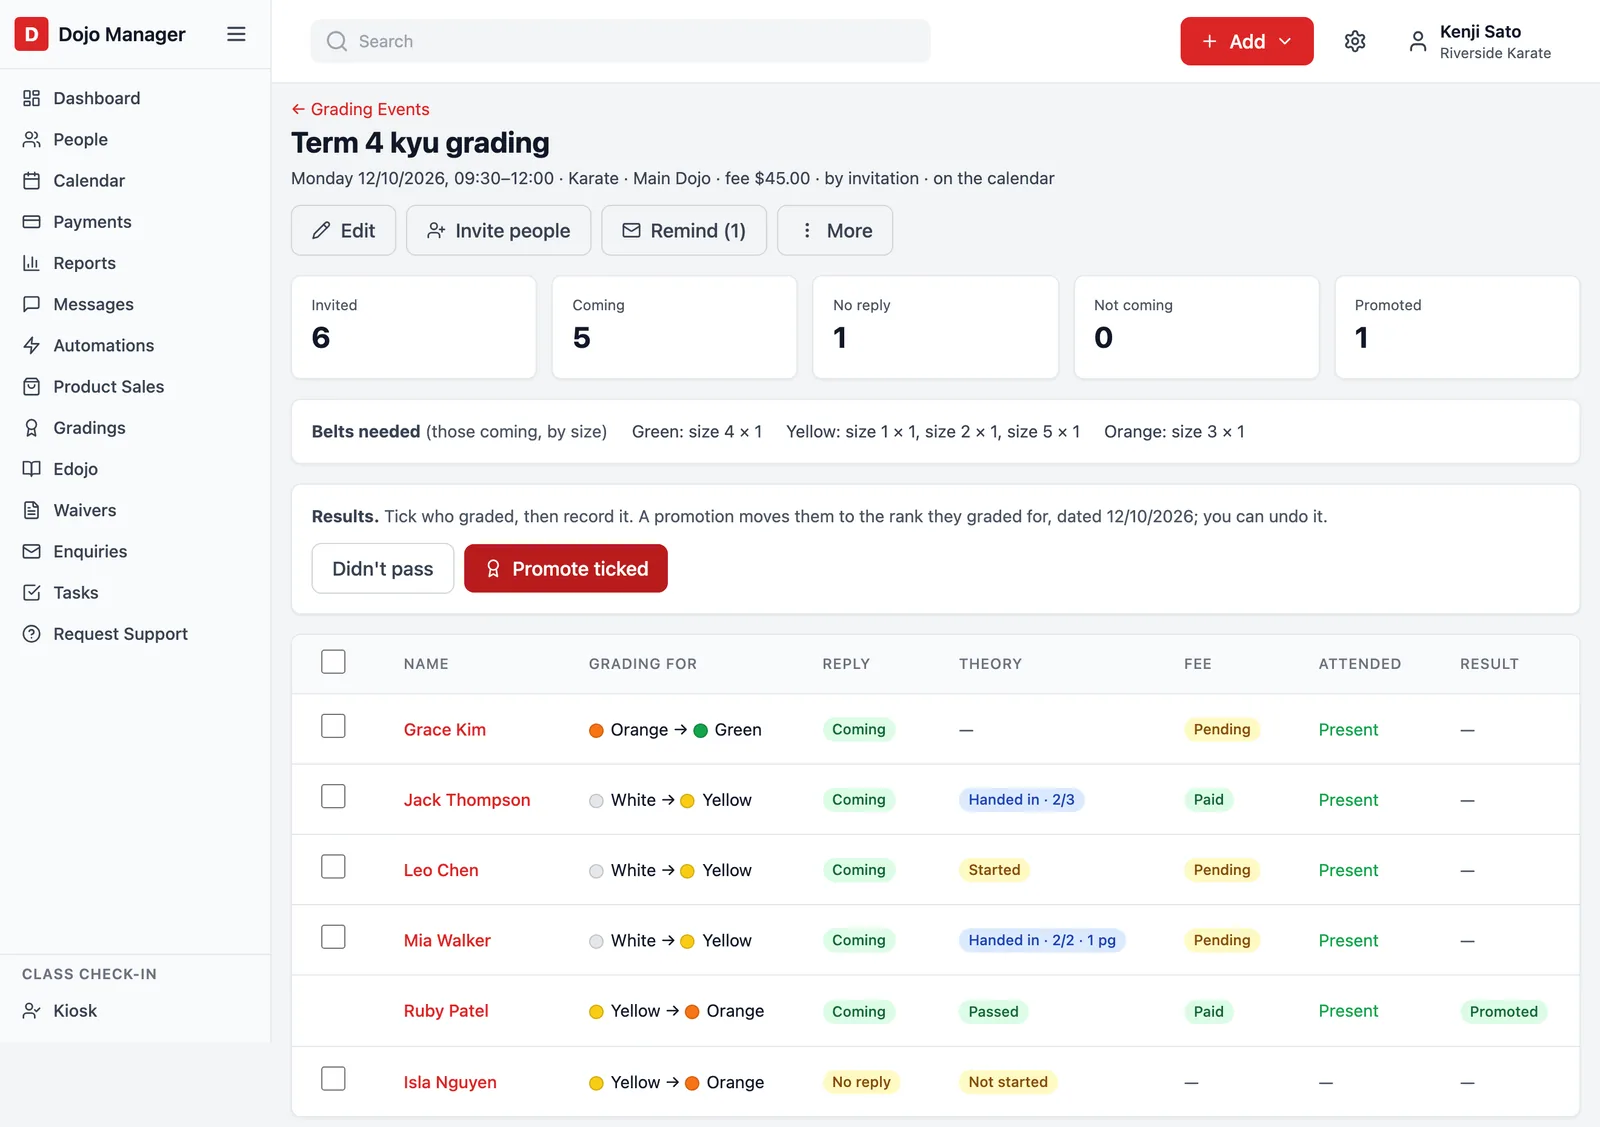Open the settings gear icon
The image size is (1600, 1127).
tap(1355, 41)
